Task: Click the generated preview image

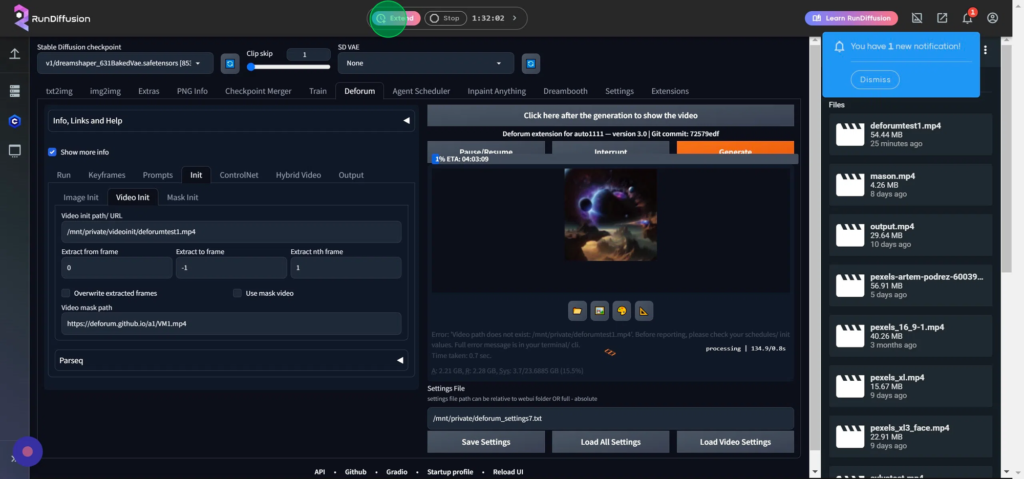Action: [611, 214]
